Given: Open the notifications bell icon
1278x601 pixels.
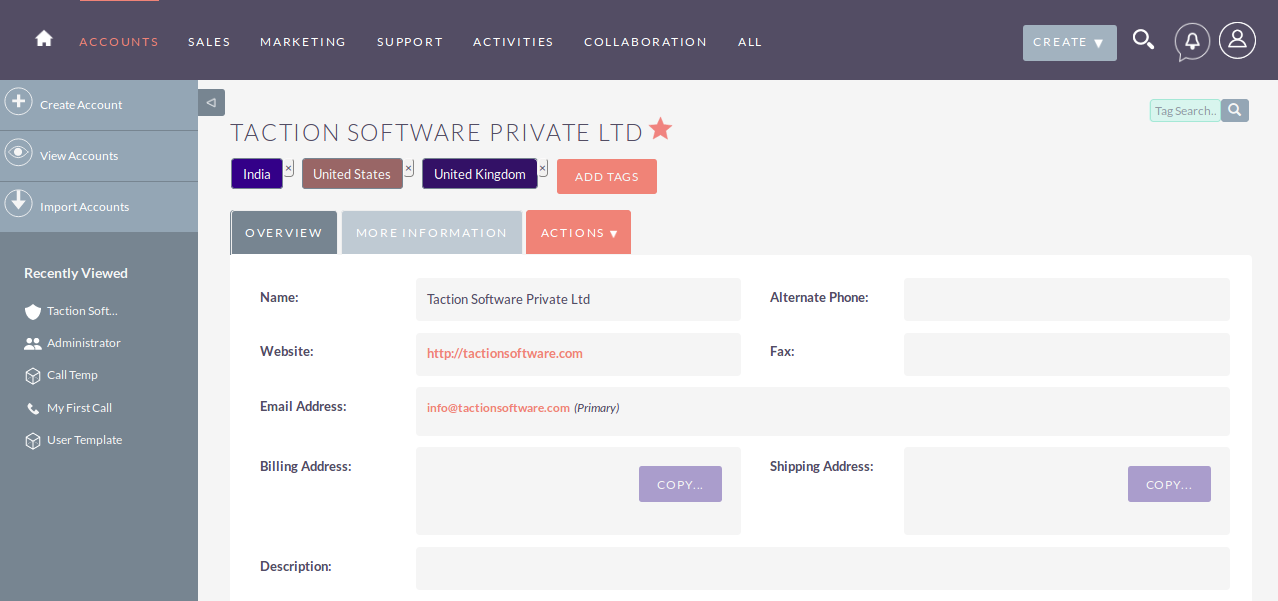Looking at the screenshot, I should [1192, 41].
